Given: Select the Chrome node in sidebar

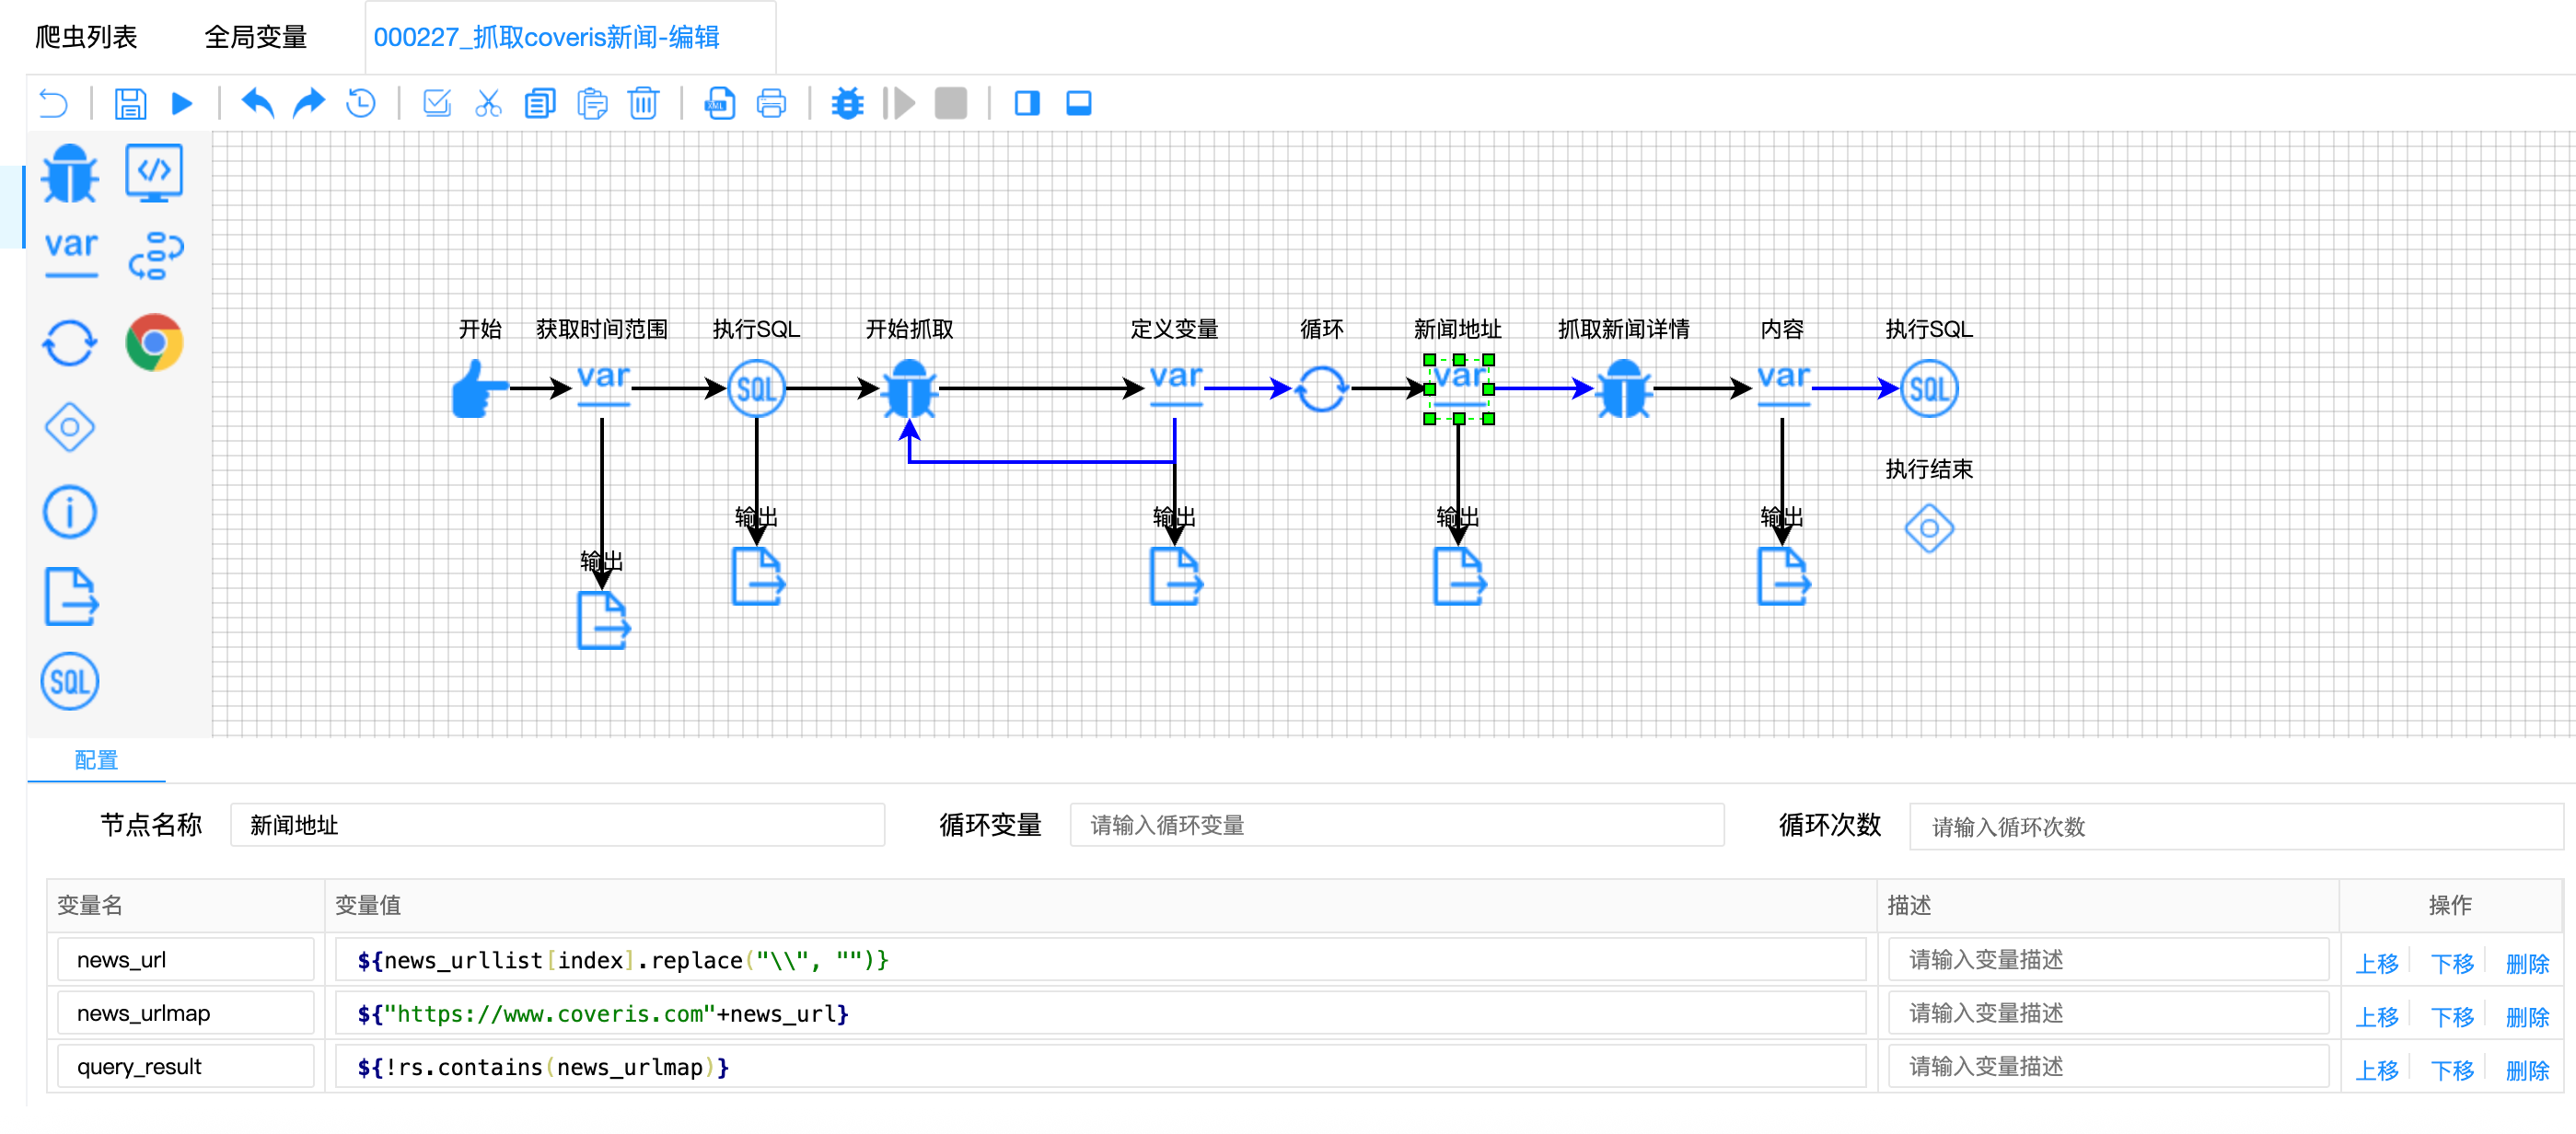Looking at the screenshot, I should [x=154, y=343].
